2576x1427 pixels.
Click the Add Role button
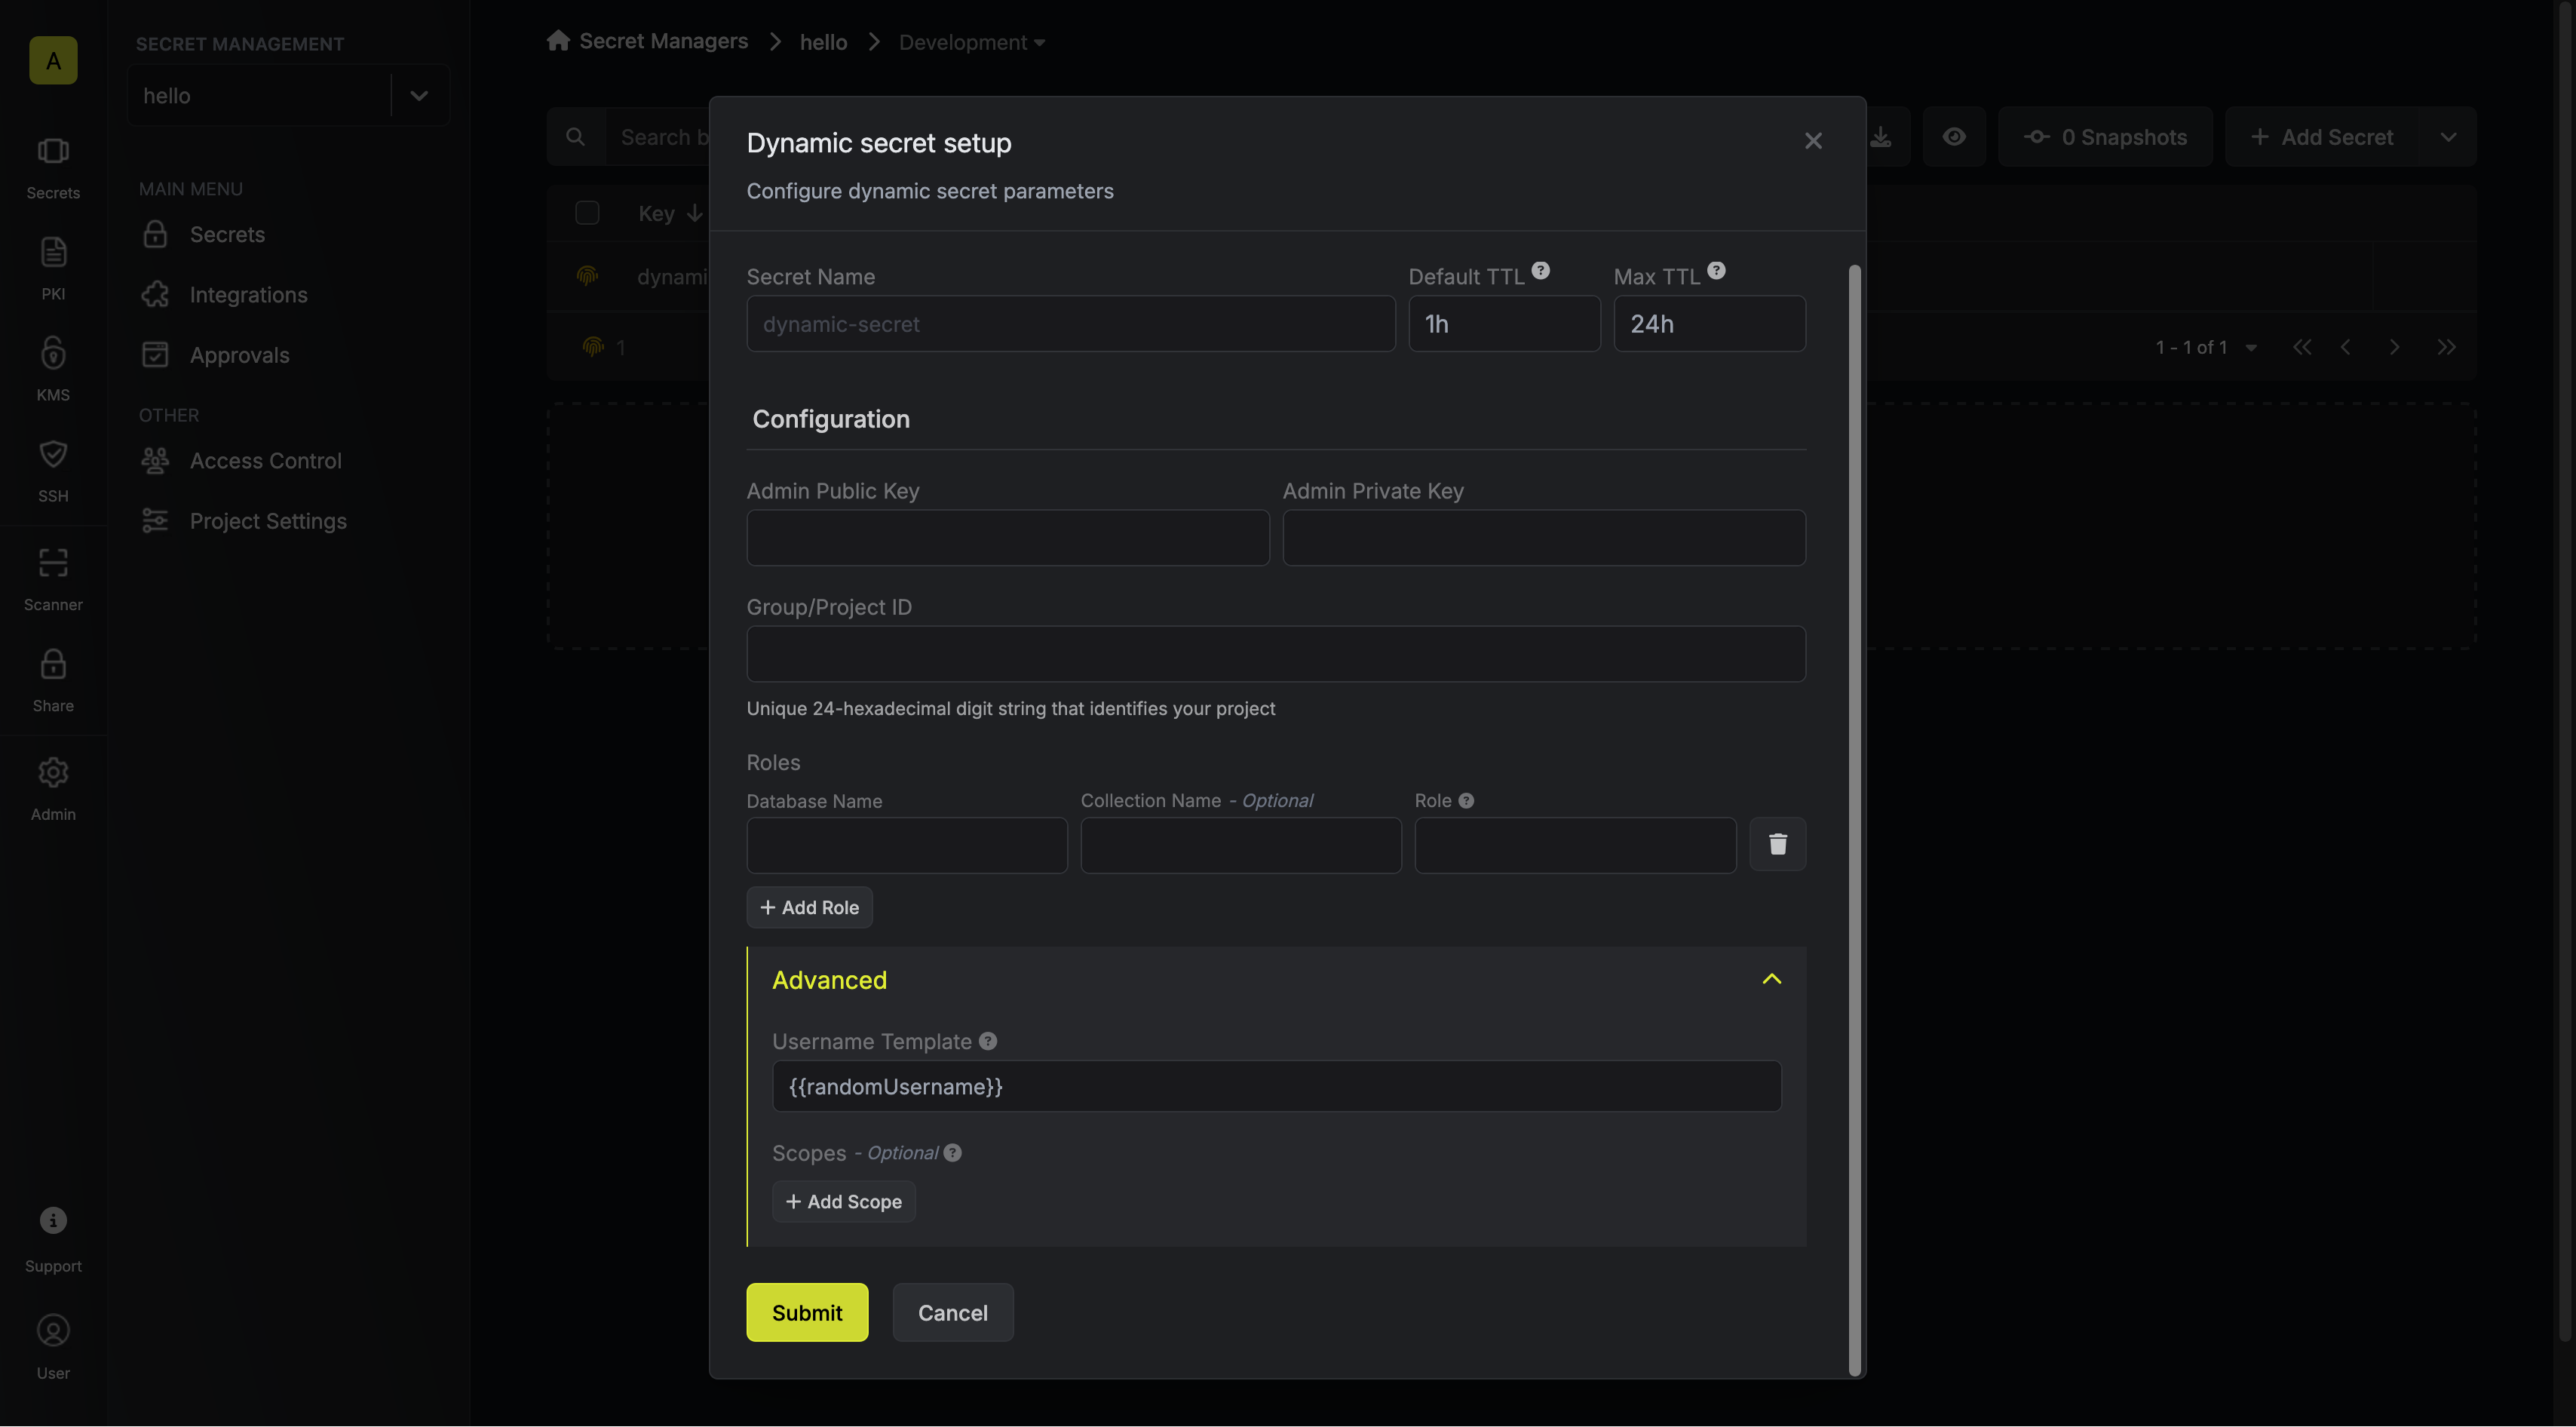point(809,907)
